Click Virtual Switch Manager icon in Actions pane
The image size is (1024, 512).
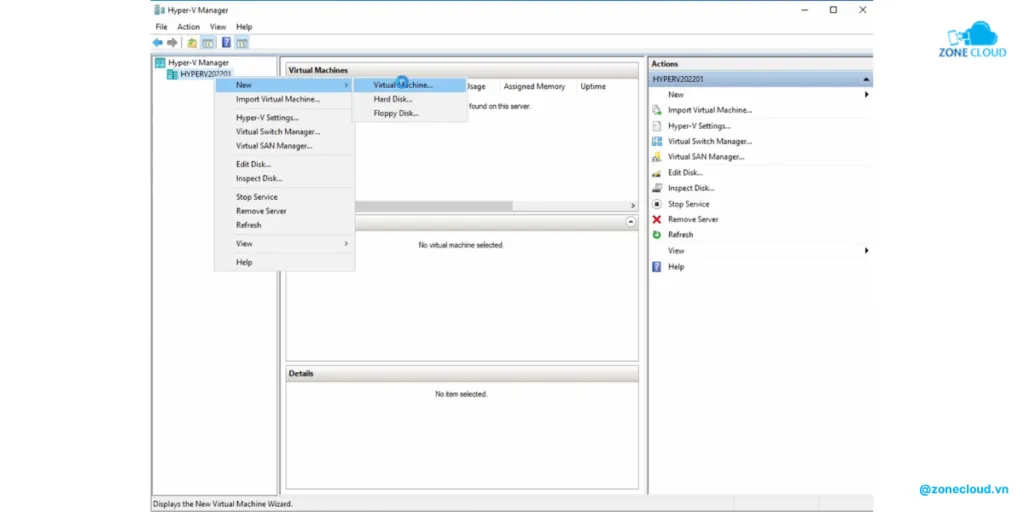657,141
